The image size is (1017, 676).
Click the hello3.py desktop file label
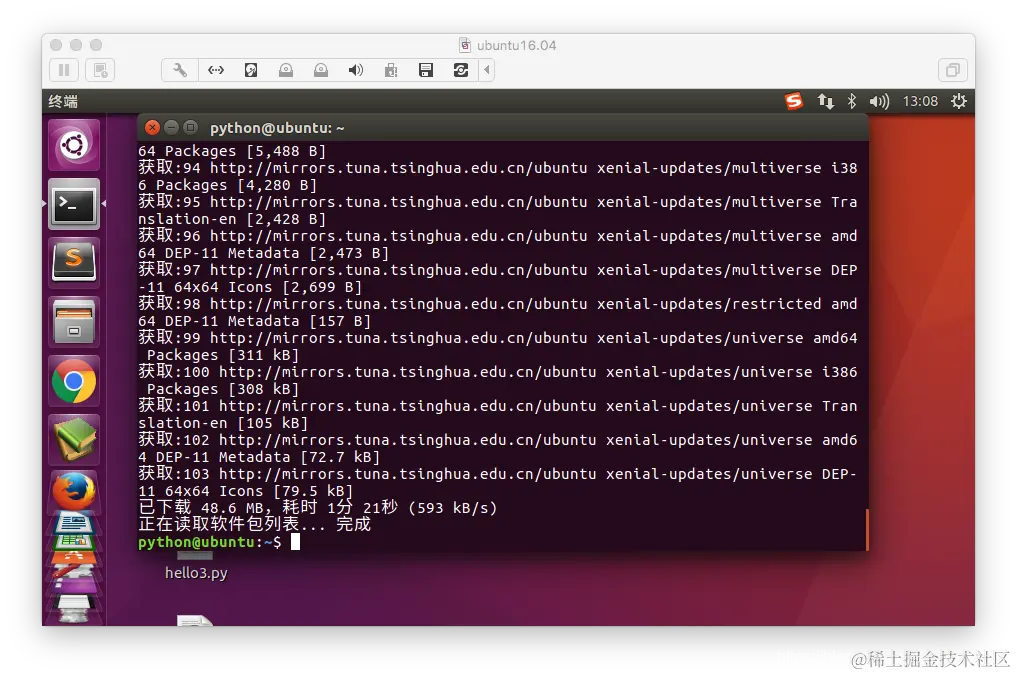pos(196,573)
